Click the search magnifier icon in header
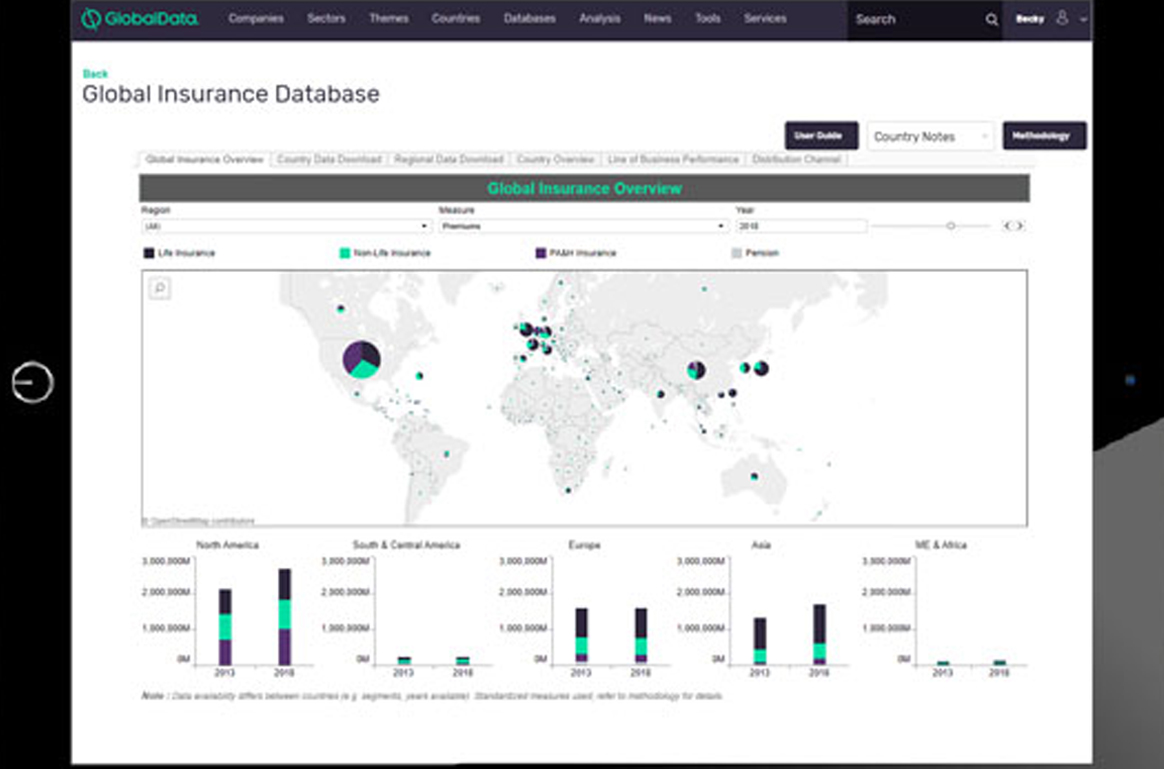Viewport: 1164px width, 769px height. pyautogui.click(x=992, y=20)
